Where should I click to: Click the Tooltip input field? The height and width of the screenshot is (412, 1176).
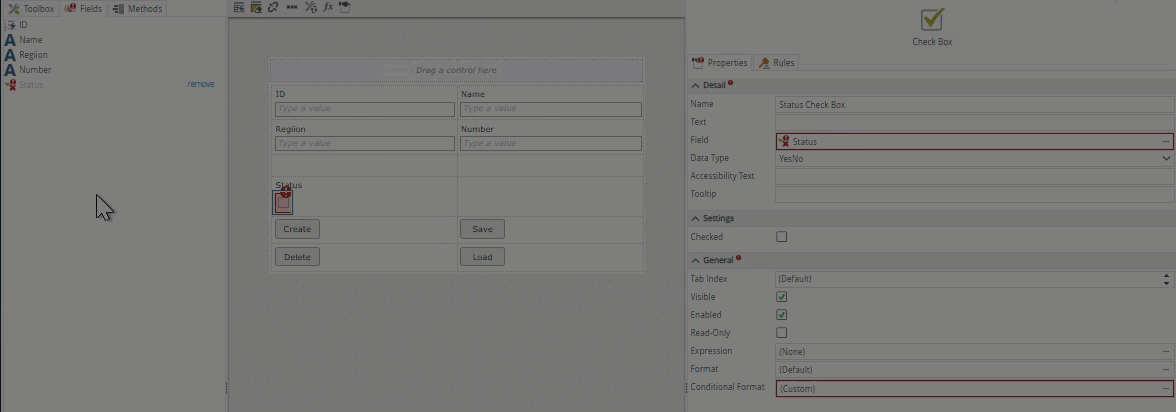point(973,194)
